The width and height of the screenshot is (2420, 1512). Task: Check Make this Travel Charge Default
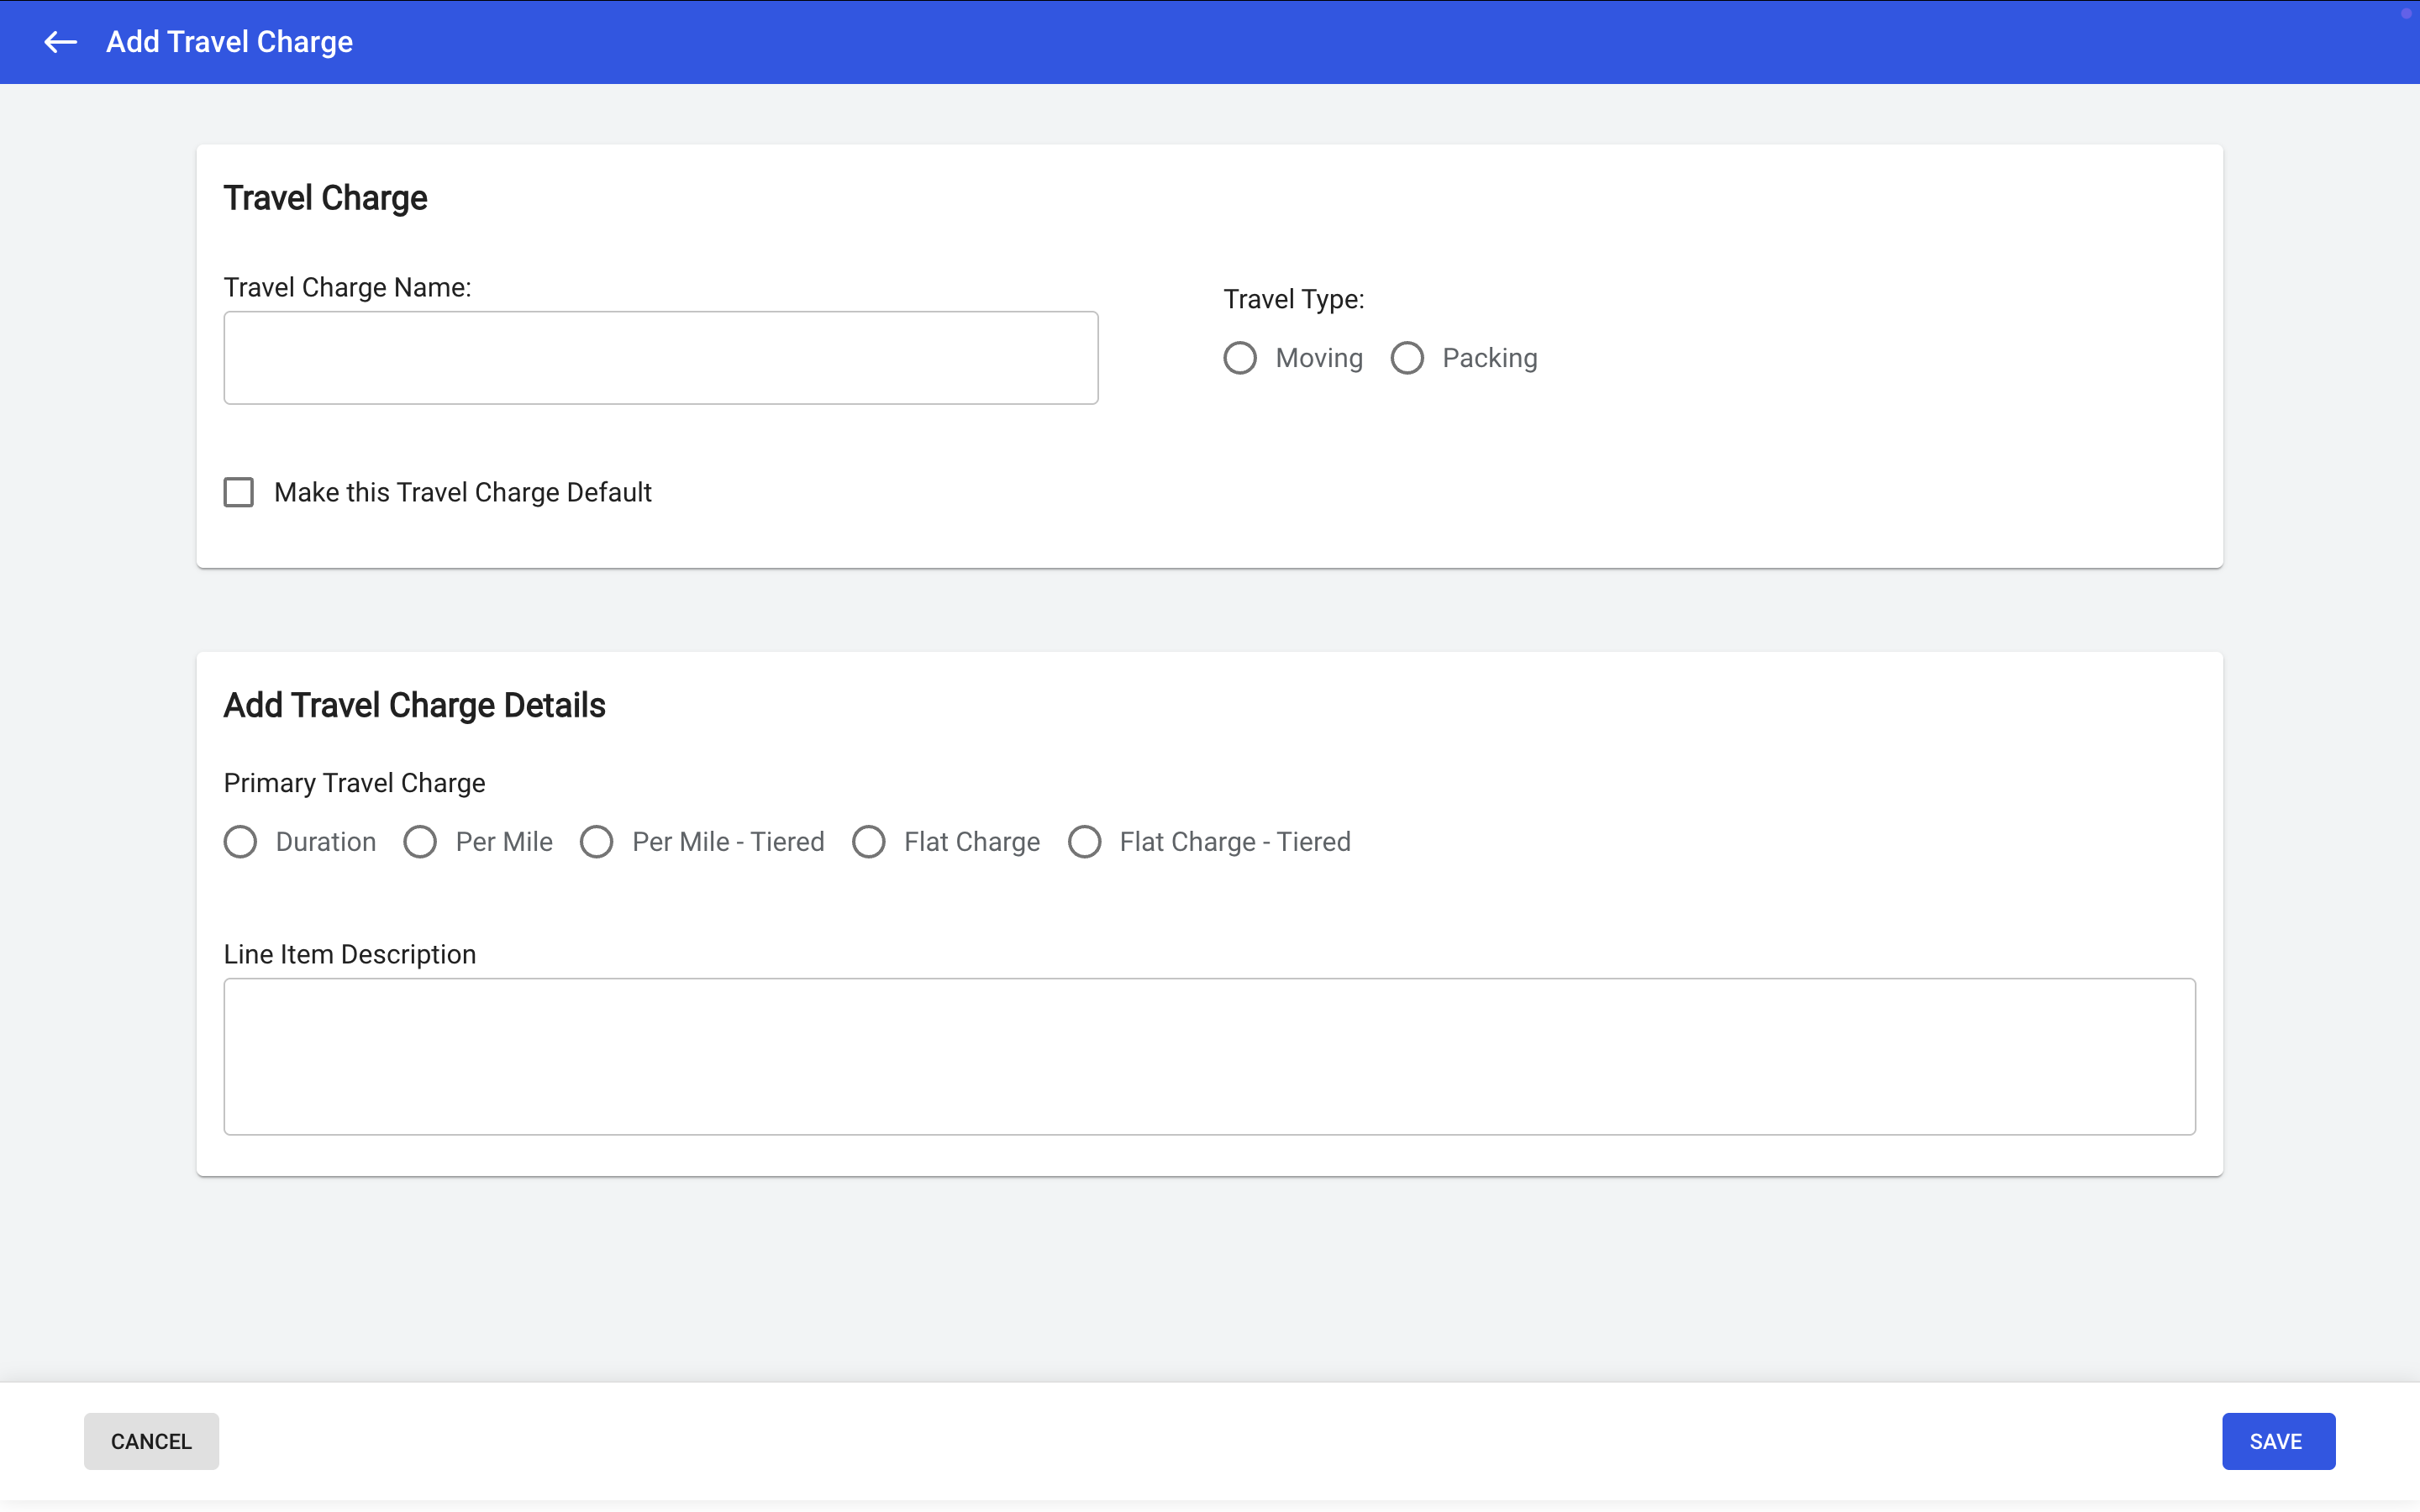[238, 492]
